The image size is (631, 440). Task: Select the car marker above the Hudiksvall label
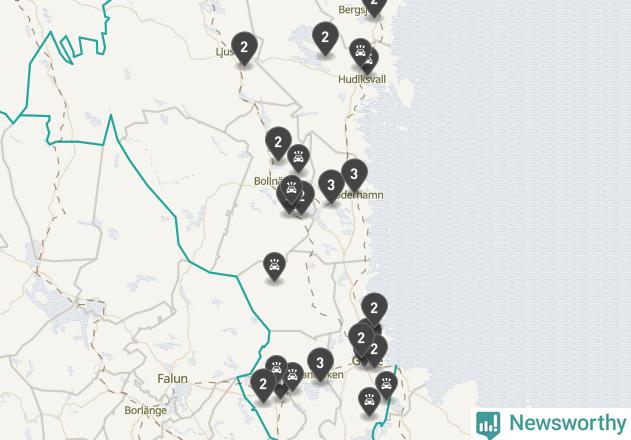tap(360, 52)
